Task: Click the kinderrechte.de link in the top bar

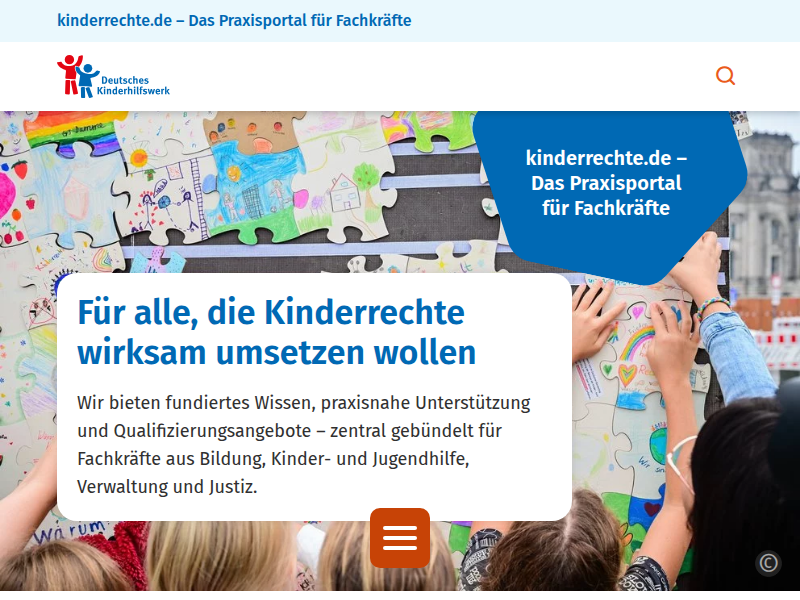Action: 234,20
